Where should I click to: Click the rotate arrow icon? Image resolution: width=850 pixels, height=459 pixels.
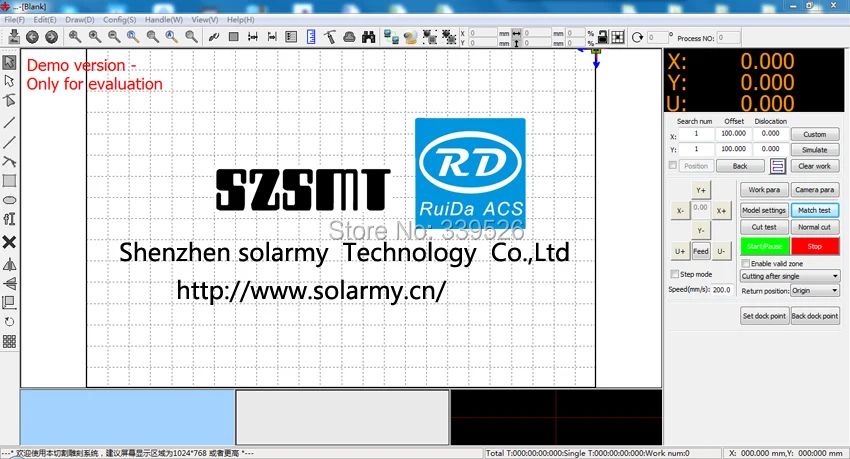coord(638,37)
